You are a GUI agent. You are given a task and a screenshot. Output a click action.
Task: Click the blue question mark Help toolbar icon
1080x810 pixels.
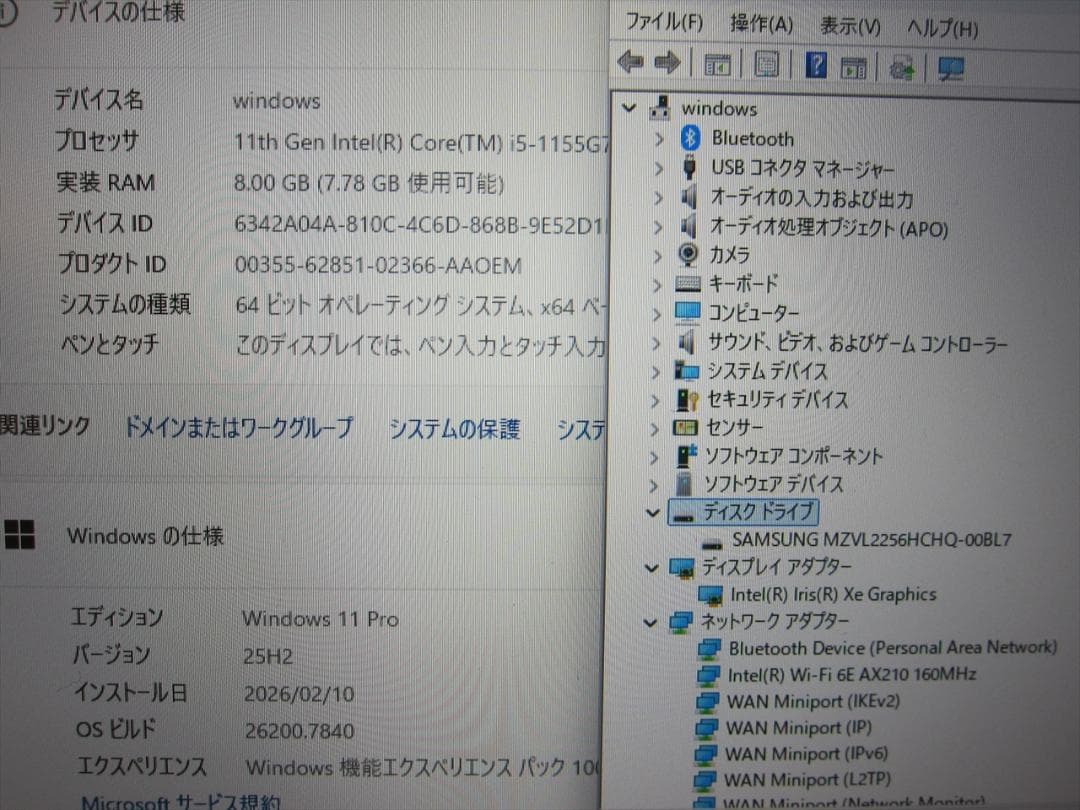click(816, 65)
